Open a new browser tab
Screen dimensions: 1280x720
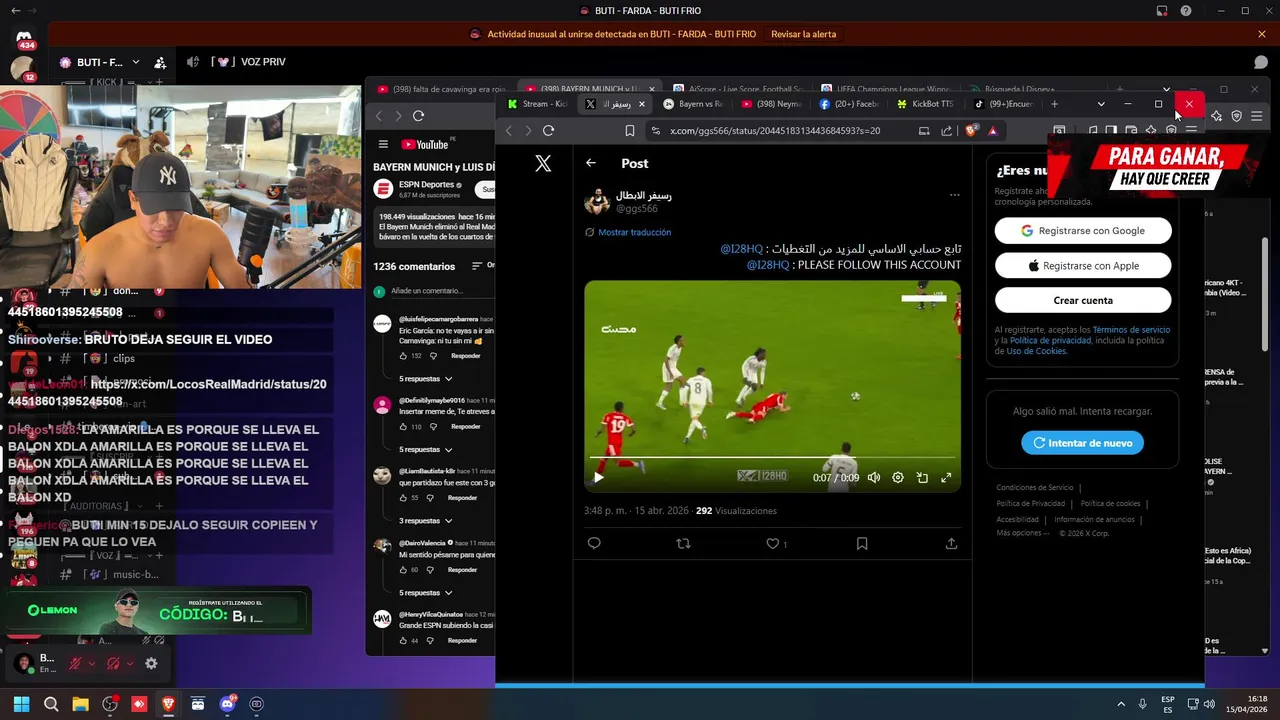coord(1054,104)
